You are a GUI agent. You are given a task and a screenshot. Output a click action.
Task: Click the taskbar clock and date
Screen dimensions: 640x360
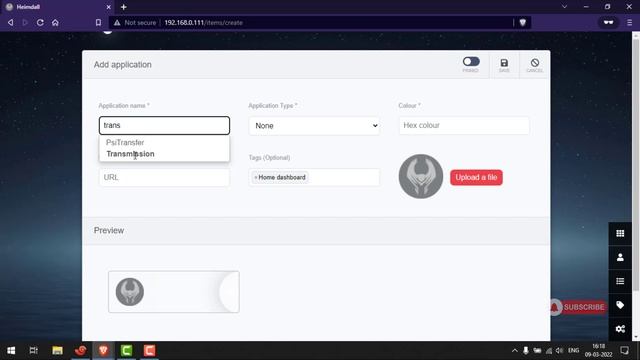tap(598, 351)
